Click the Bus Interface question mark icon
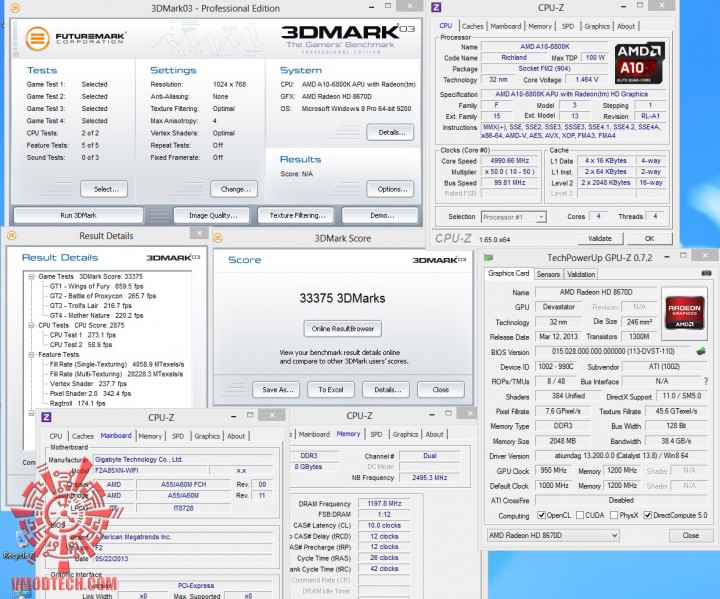 [x=706, y=381]
